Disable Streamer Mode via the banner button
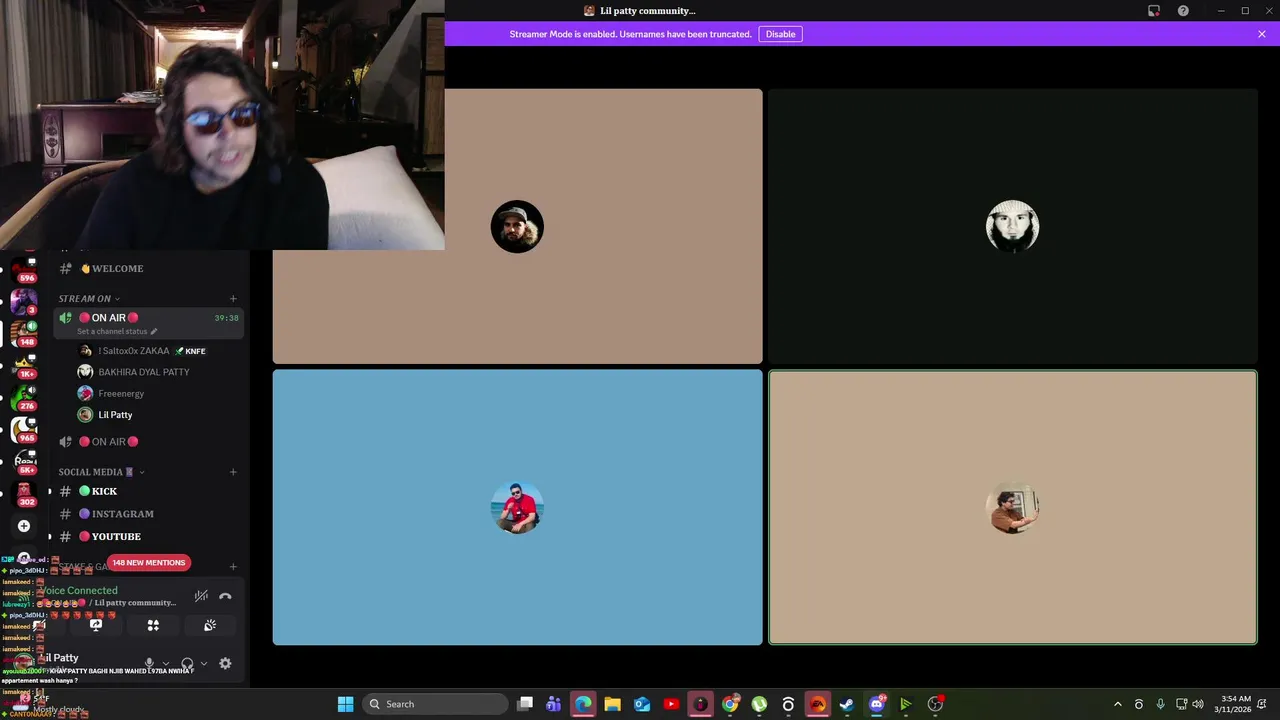Image resolution: width=1280 pixels, height=720 pixels. (780, 34)
